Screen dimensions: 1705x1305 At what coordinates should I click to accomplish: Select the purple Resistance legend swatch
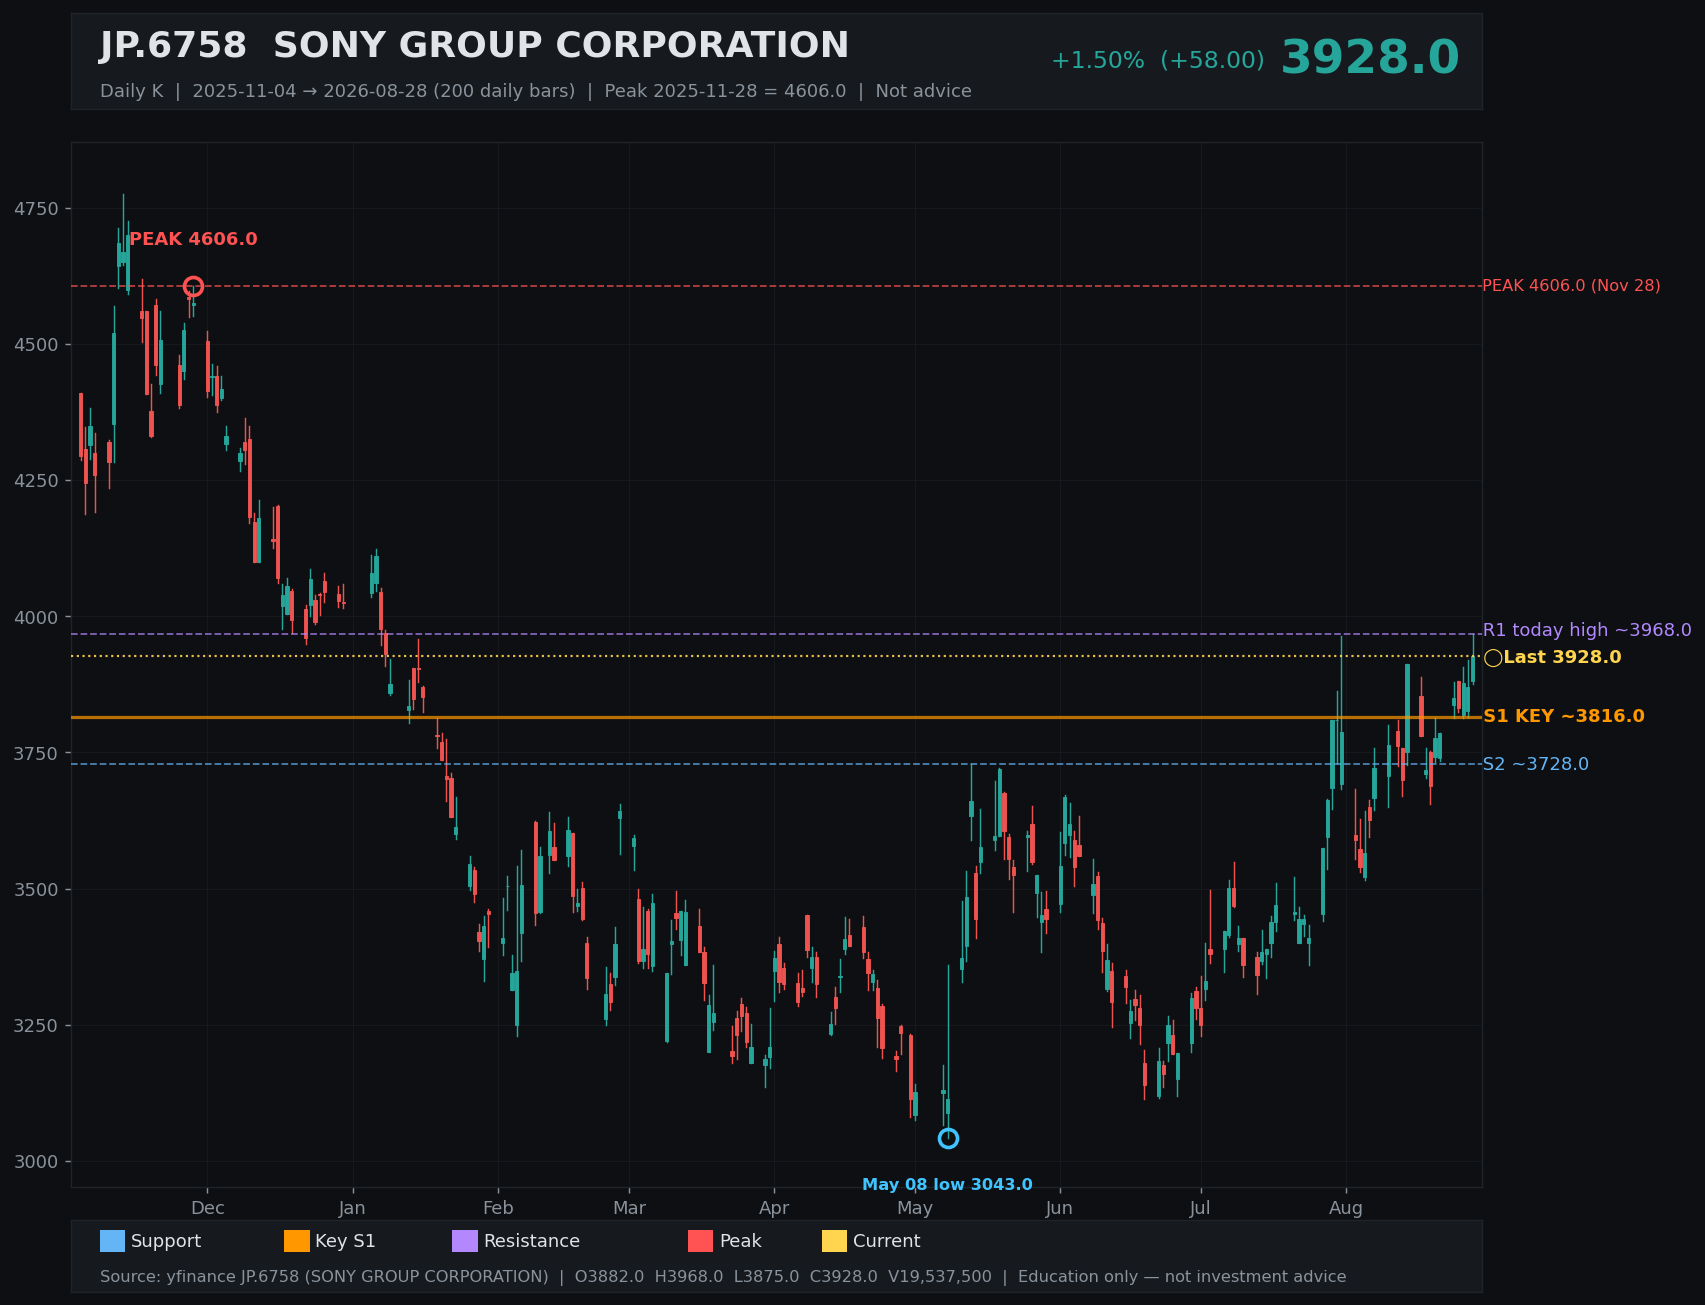[x=465, y=1241]
